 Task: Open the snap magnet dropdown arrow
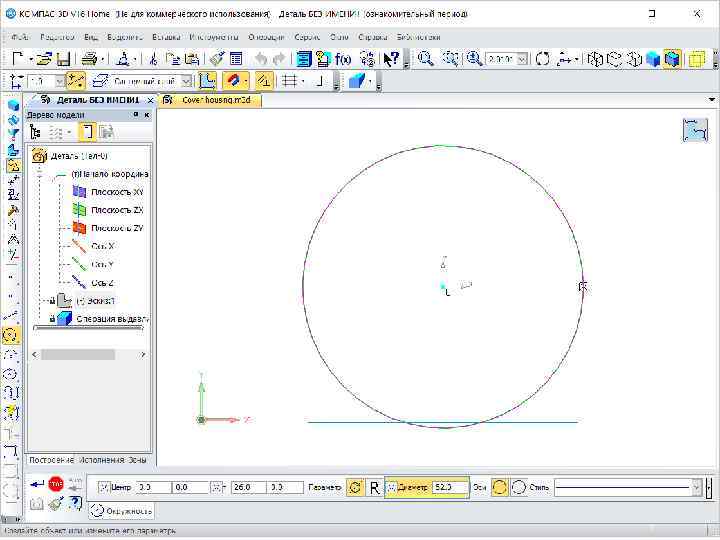pos(246,82)
